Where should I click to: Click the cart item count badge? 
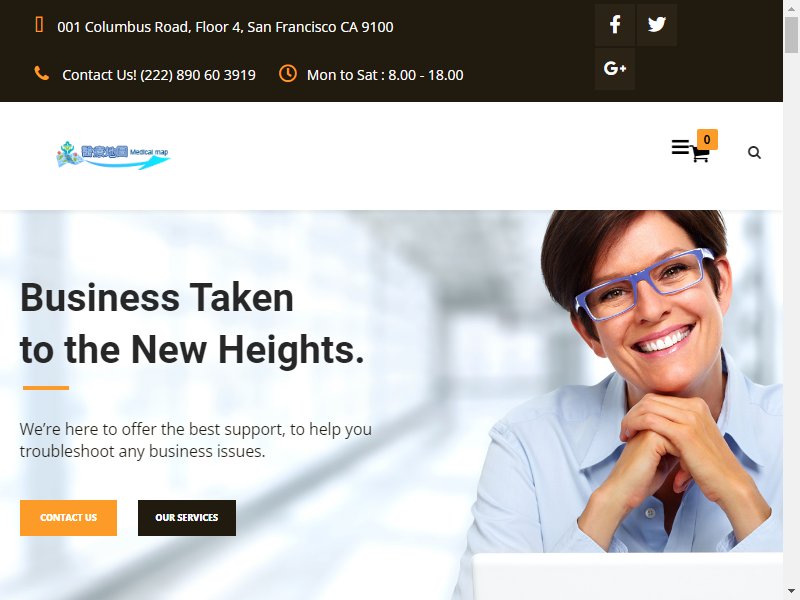pos(707,139)
